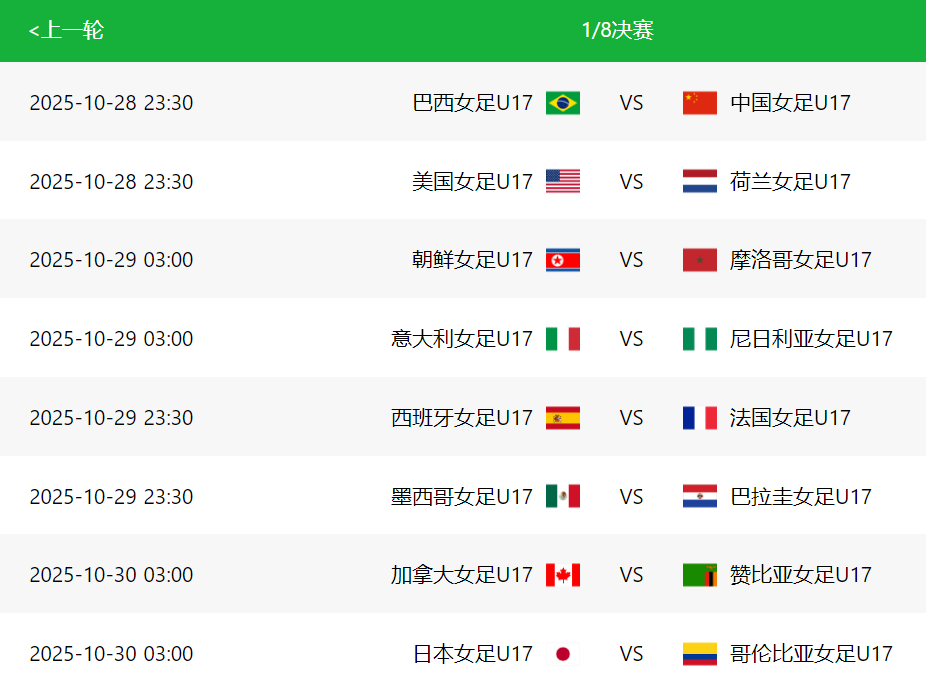The width and height of the screenshot is (926, 683).
Task: Click the Nigeria flag icon
Action: coord(699,338)
